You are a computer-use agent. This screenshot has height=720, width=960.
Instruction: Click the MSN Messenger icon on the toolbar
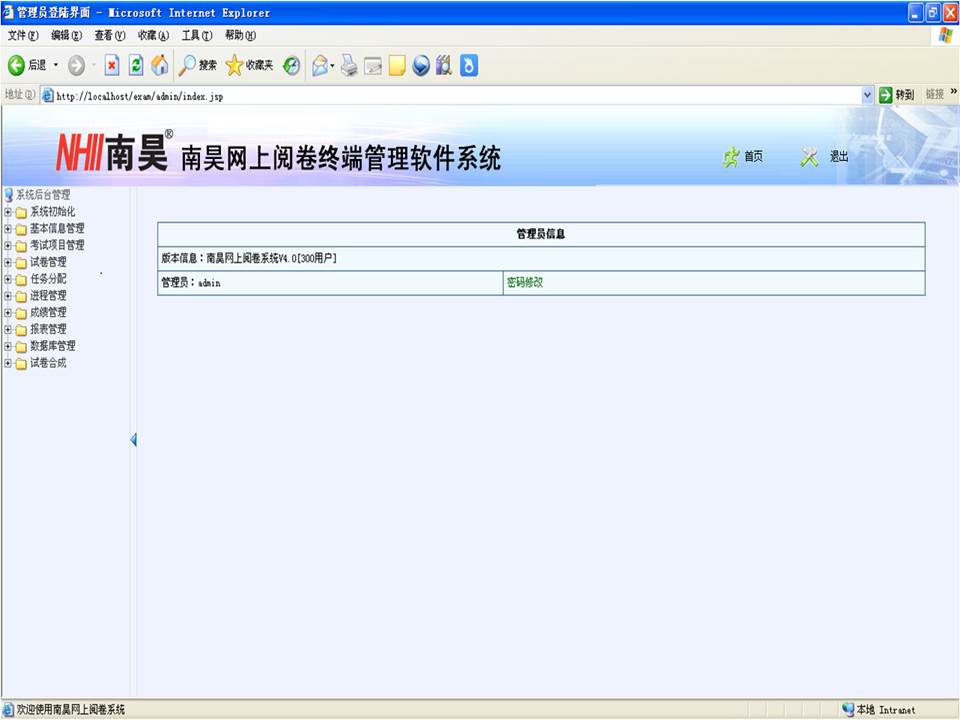(x=468, y=65)
